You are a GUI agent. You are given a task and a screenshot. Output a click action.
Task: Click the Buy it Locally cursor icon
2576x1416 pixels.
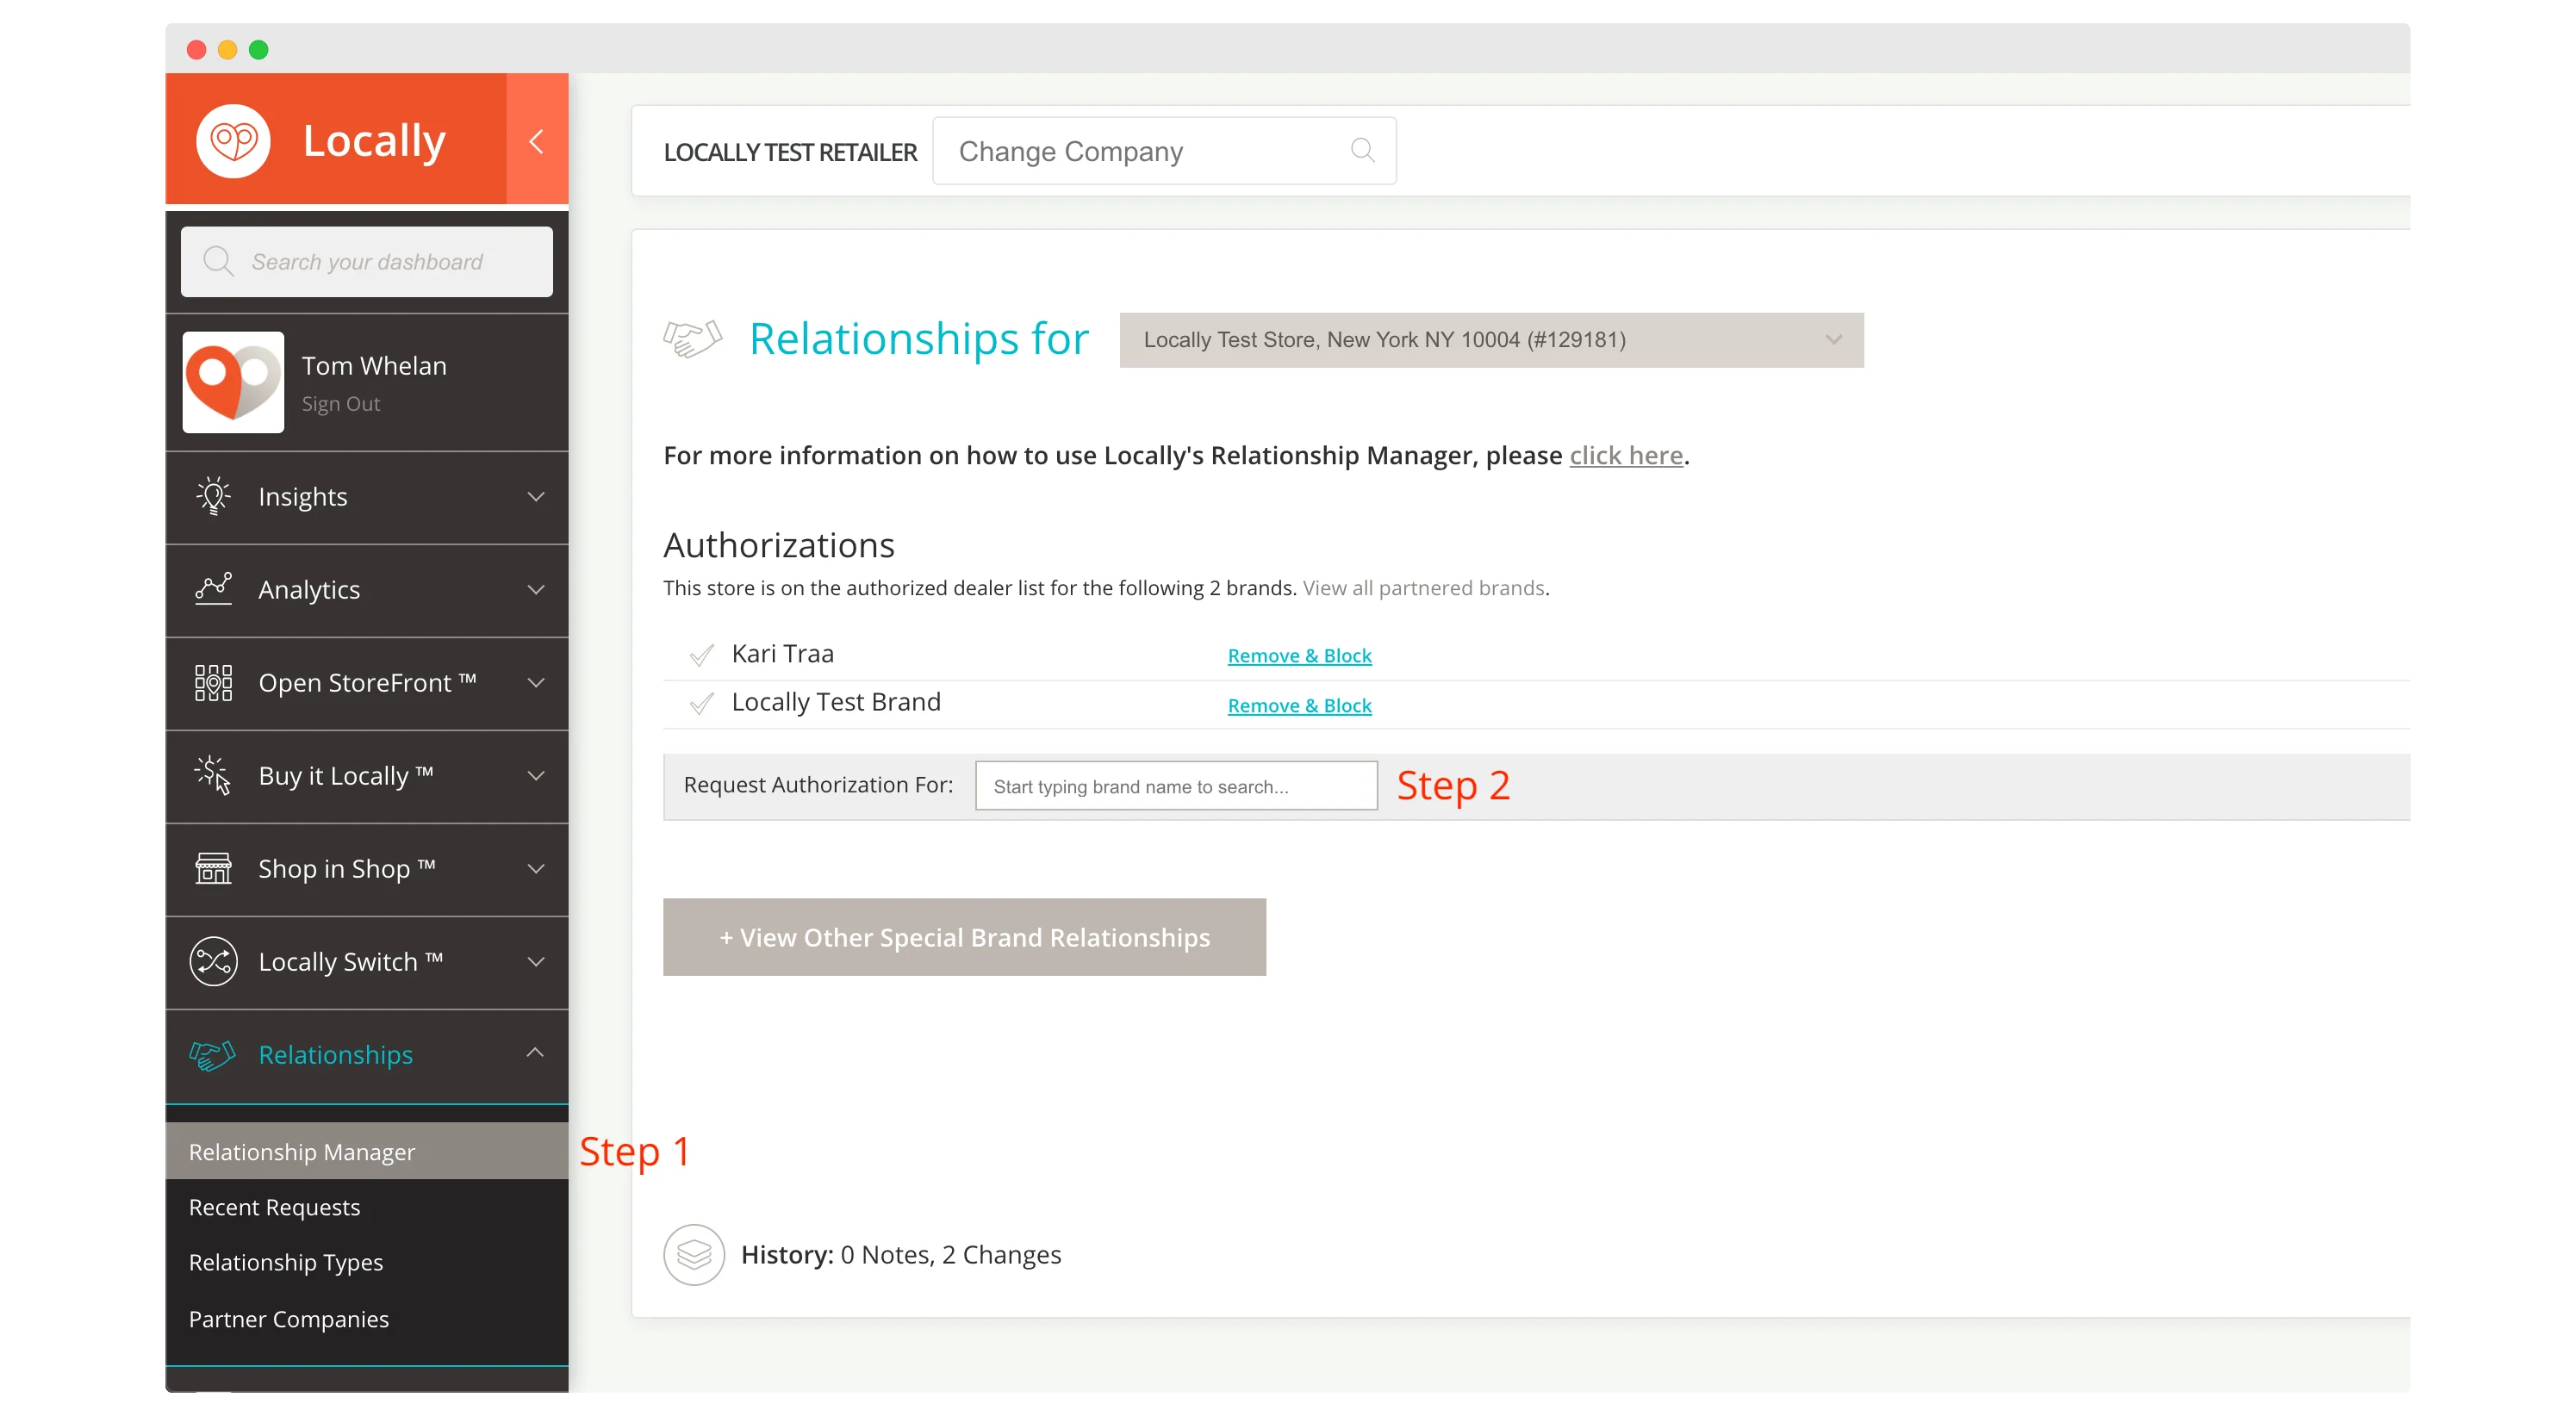(x=213, y=775)
